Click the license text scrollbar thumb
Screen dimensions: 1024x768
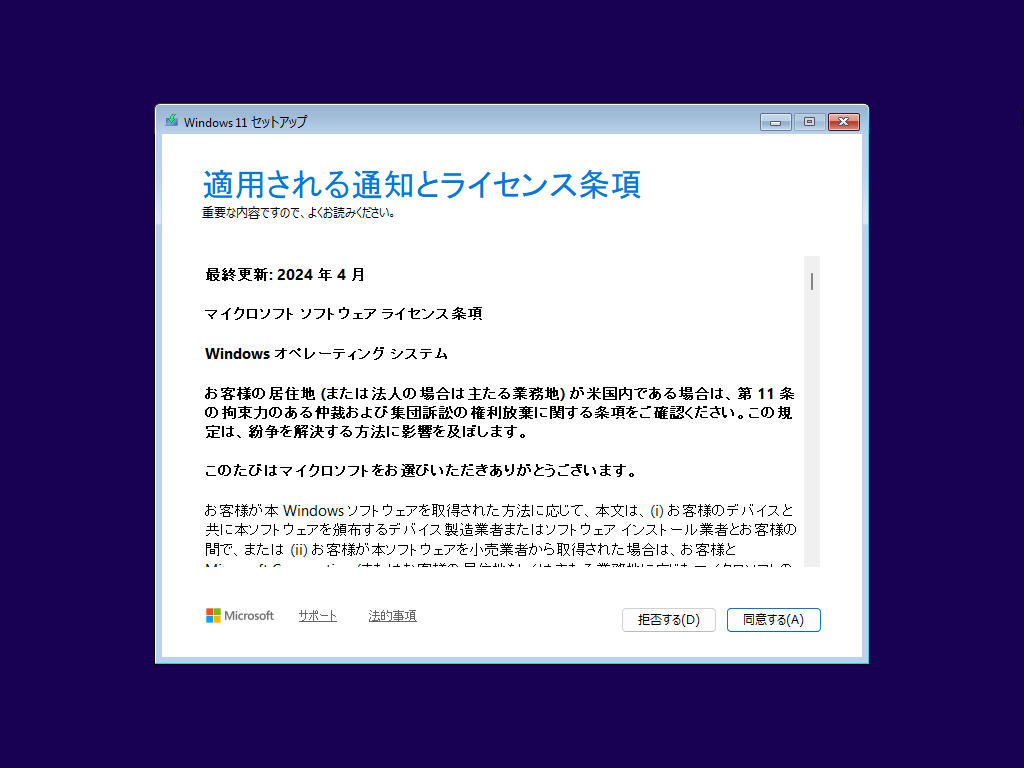point(812,281)
